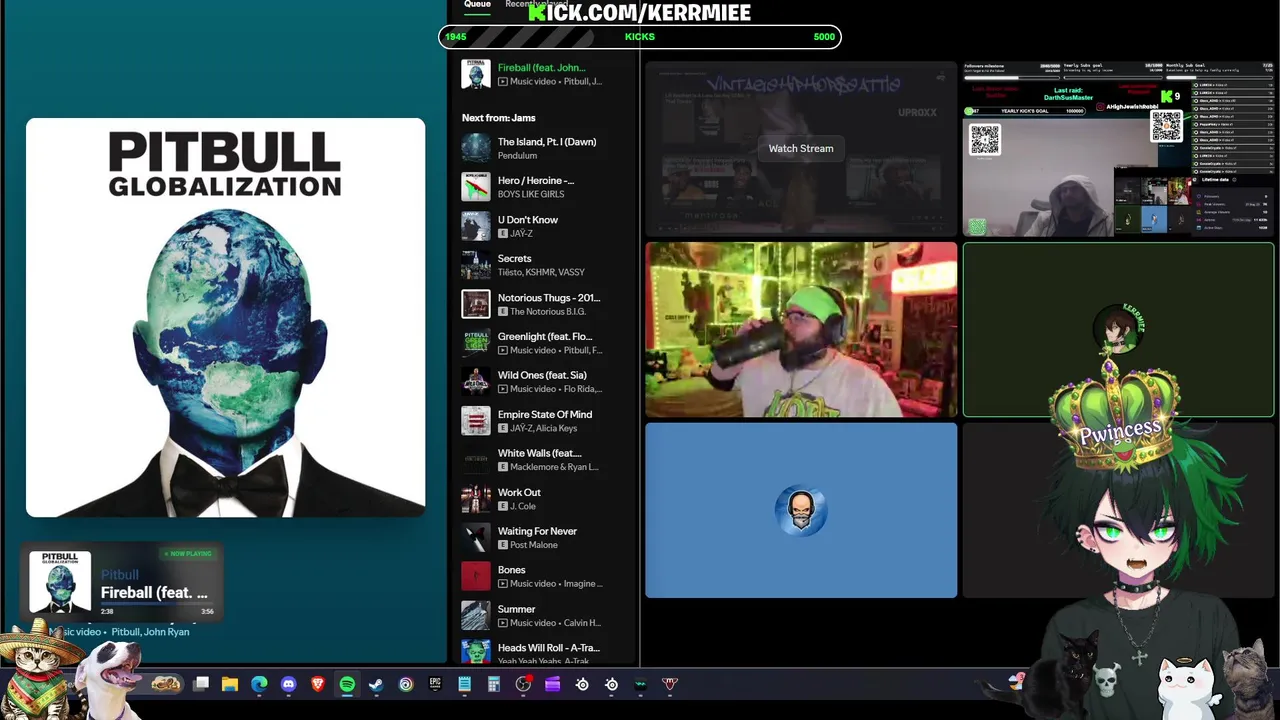Click the bearded streamer webcam tile
This screenshot has height=720, width=1280.
(x=801, y=329)
